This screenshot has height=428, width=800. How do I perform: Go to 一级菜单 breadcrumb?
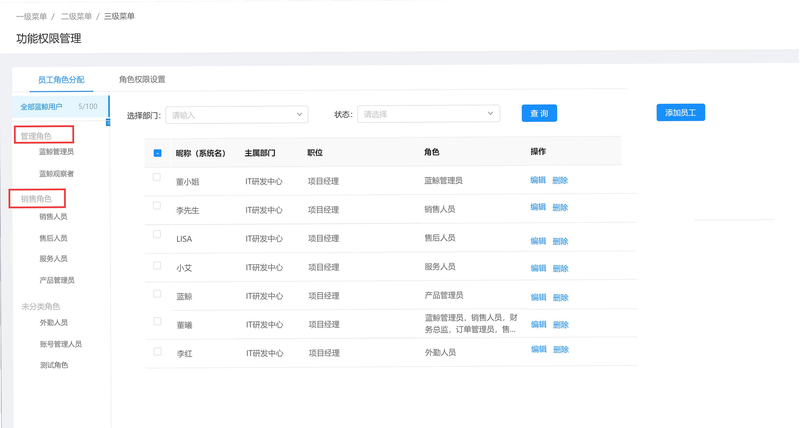click(31, 16)
